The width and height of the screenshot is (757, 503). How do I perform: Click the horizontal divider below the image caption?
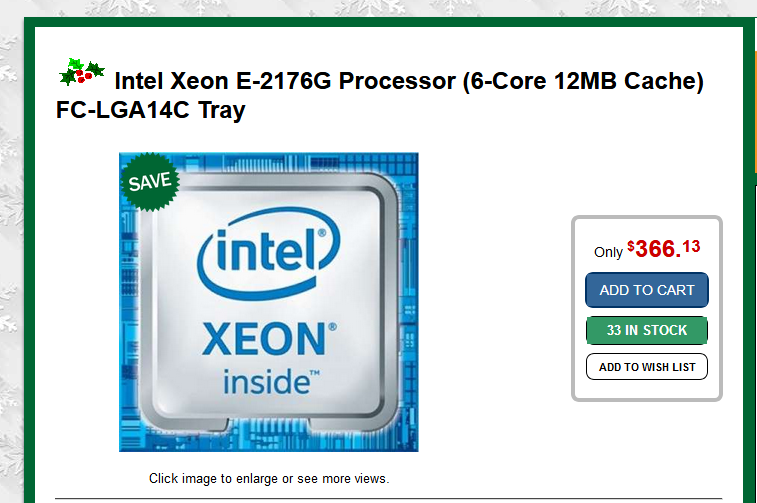[389, 498]
